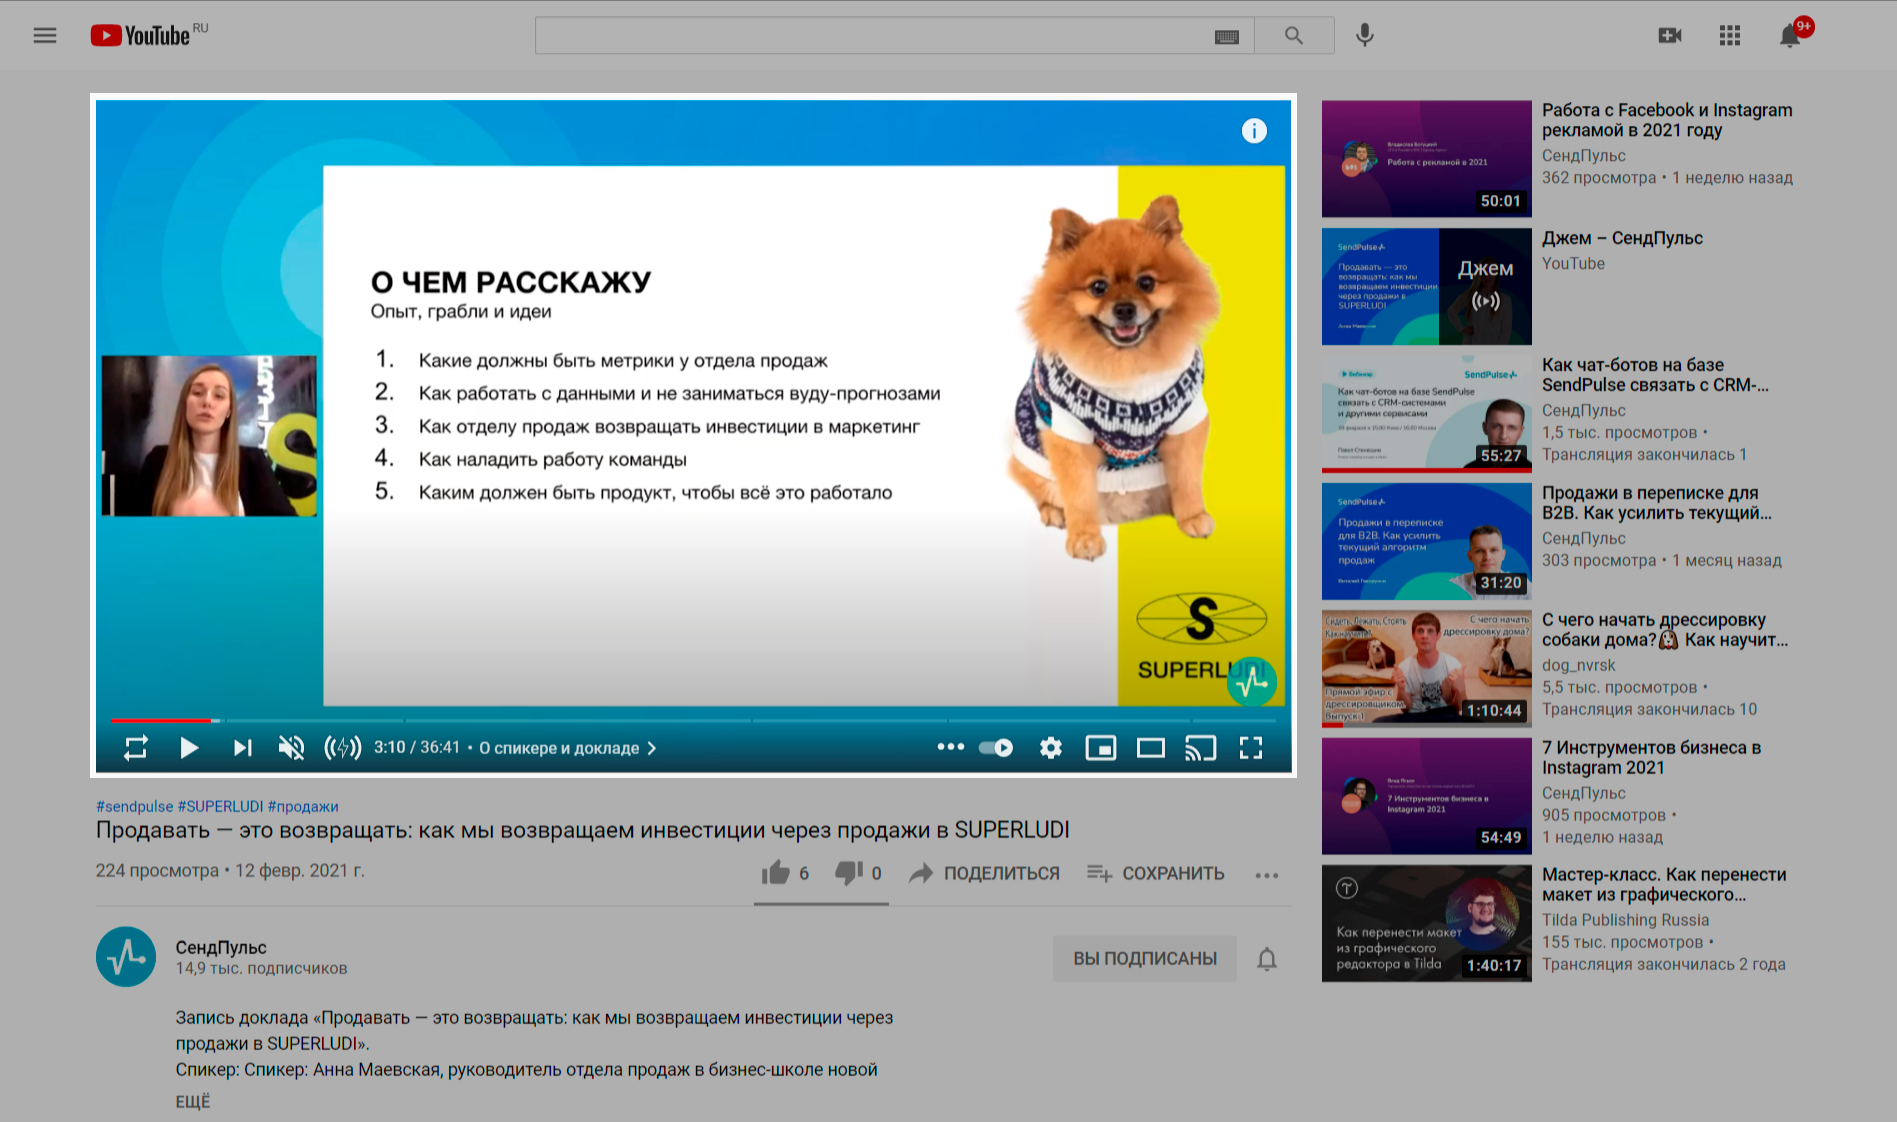Screen dimensions: 1897x1122
Task: Switch to miniplayer
Action: [1101, 748]
